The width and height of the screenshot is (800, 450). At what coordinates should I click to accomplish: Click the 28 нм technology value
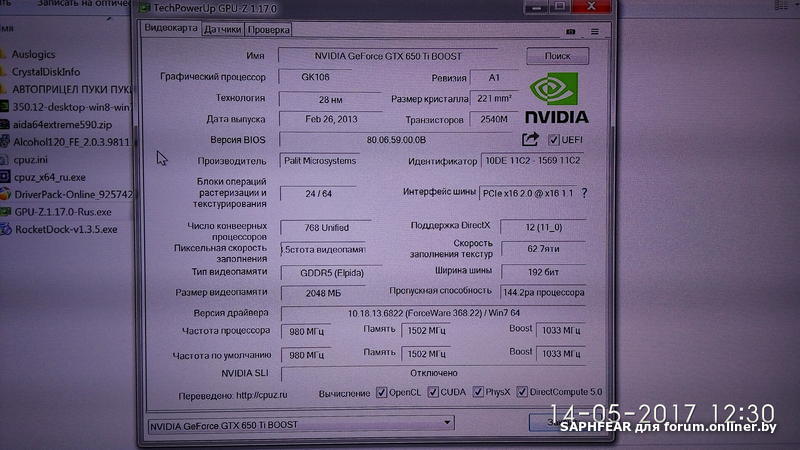coord(330,99)
